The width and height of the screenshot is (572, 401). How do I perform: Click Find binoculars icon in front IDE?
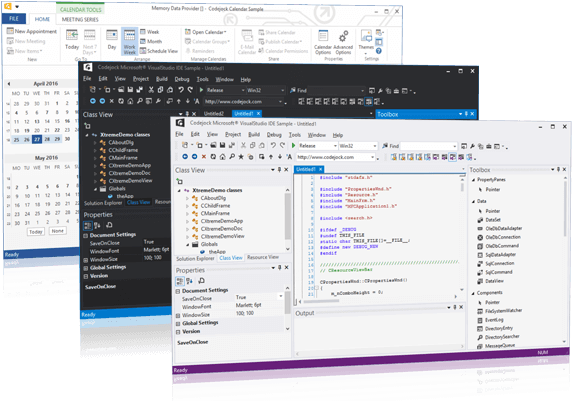point(385,146)
